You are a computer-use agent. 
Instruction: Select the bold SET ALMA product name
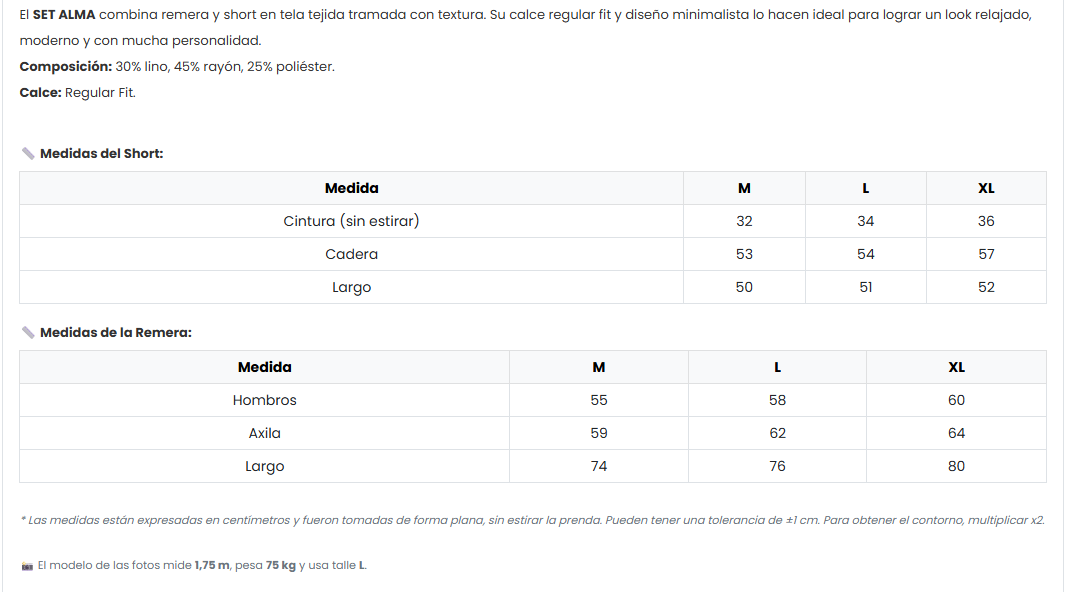tap(64, 15)
